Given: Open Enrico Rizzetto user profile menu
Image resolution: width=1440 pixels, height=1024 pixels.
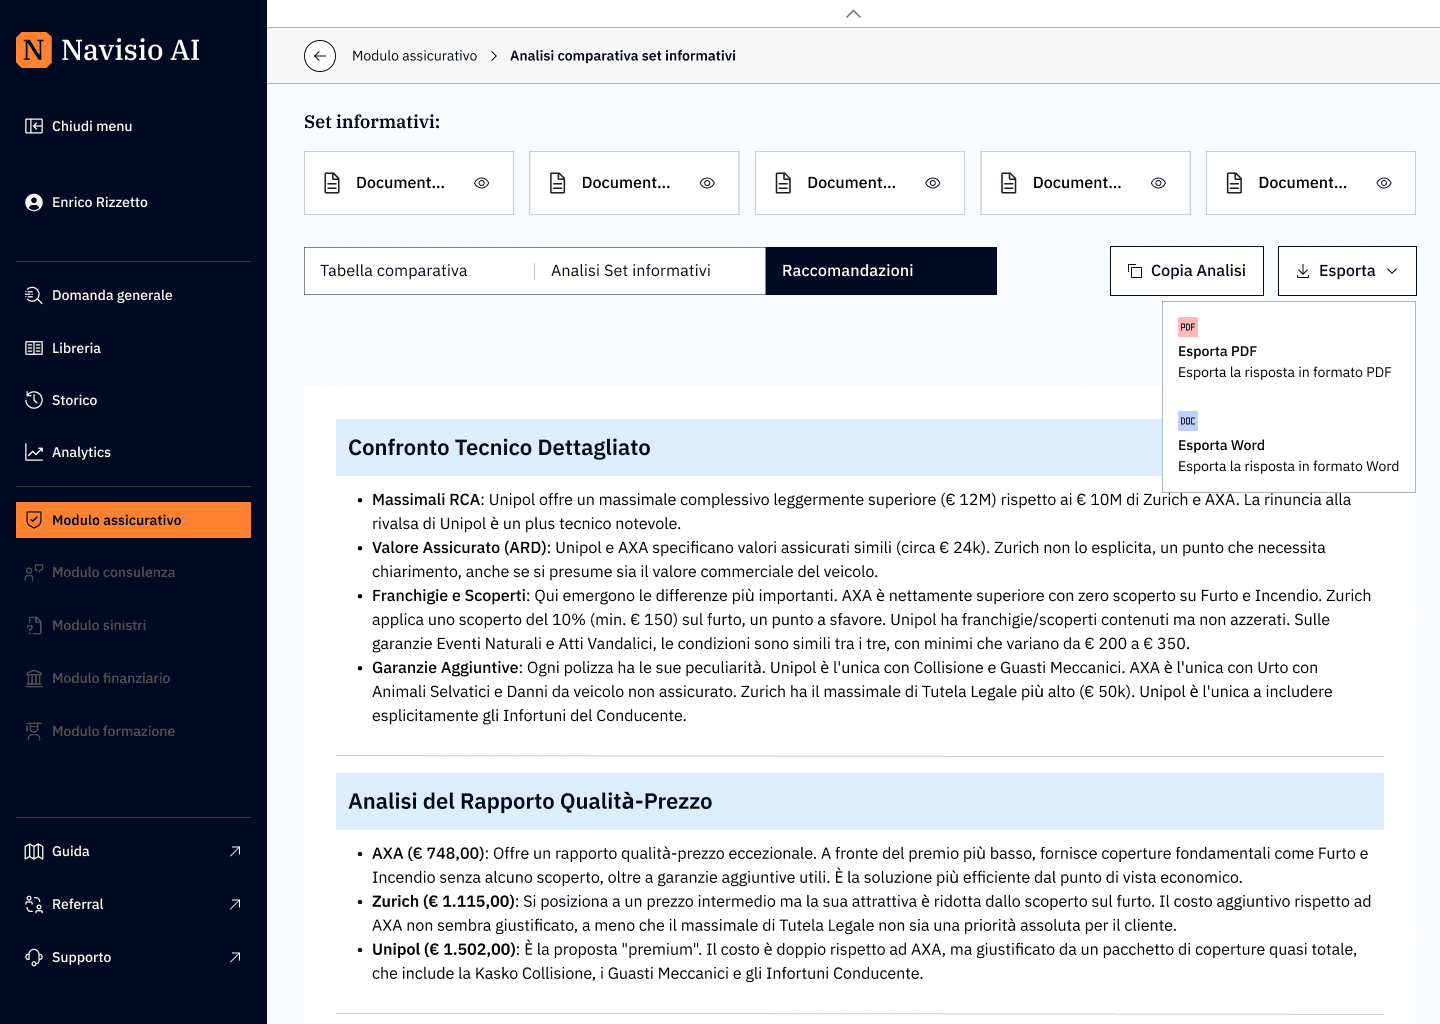Looking at the screenshot, I should coord(99,202).
